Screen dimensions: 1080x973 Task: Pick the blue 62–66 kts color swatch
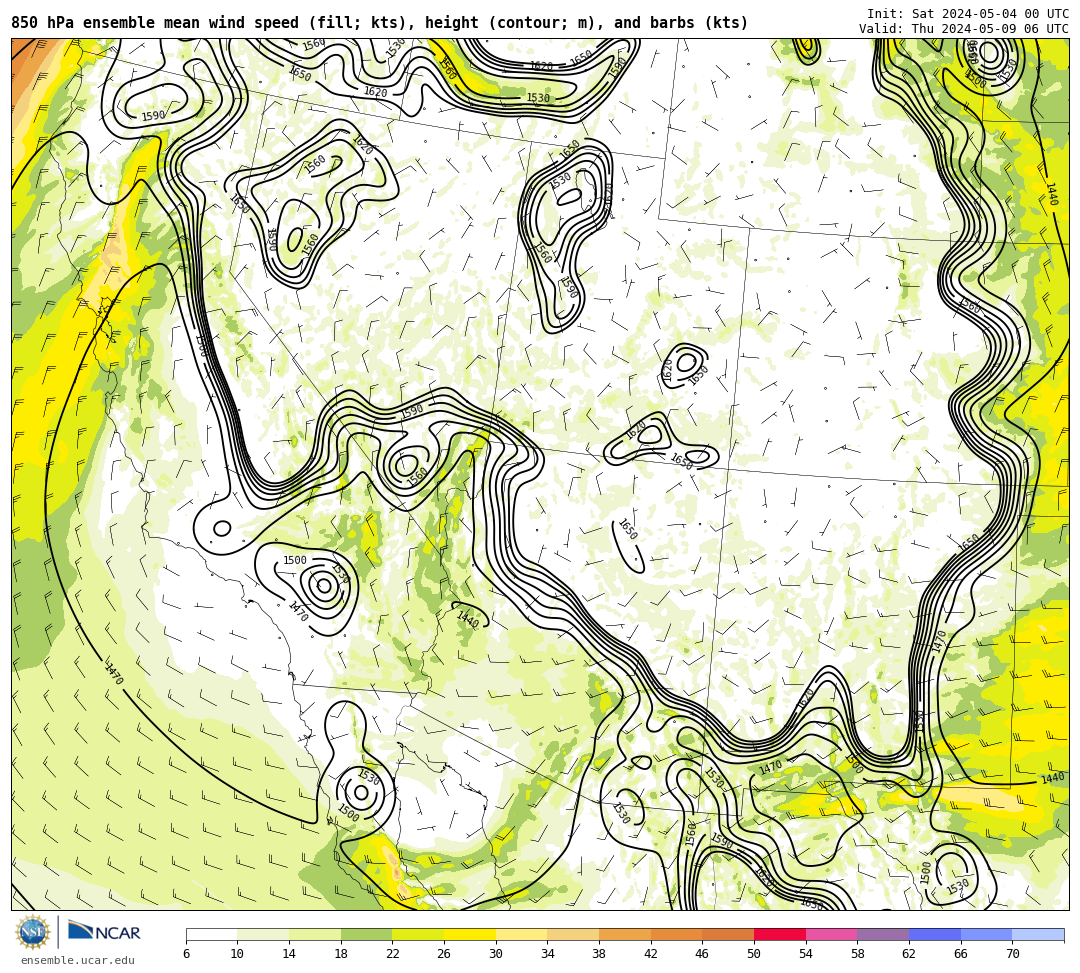click(935, 934)
